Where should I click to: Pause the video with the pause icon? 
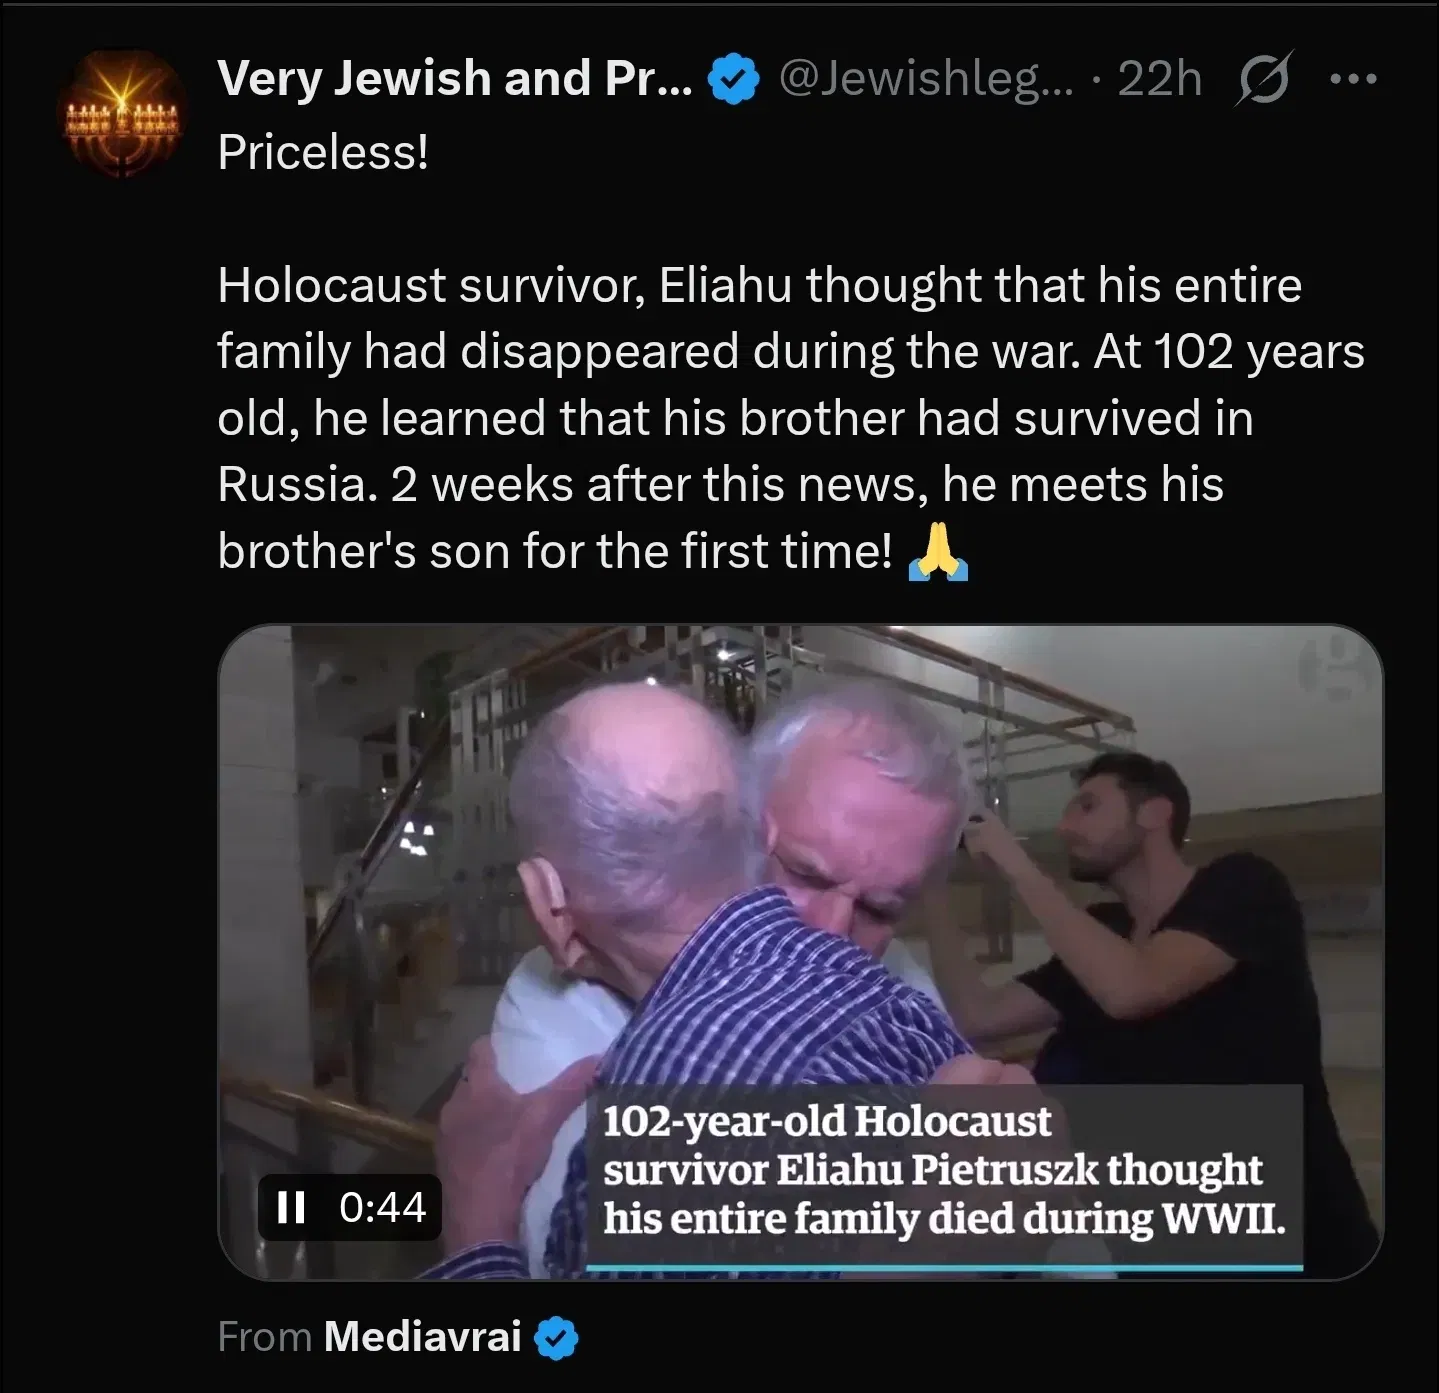click(291, 1207)
